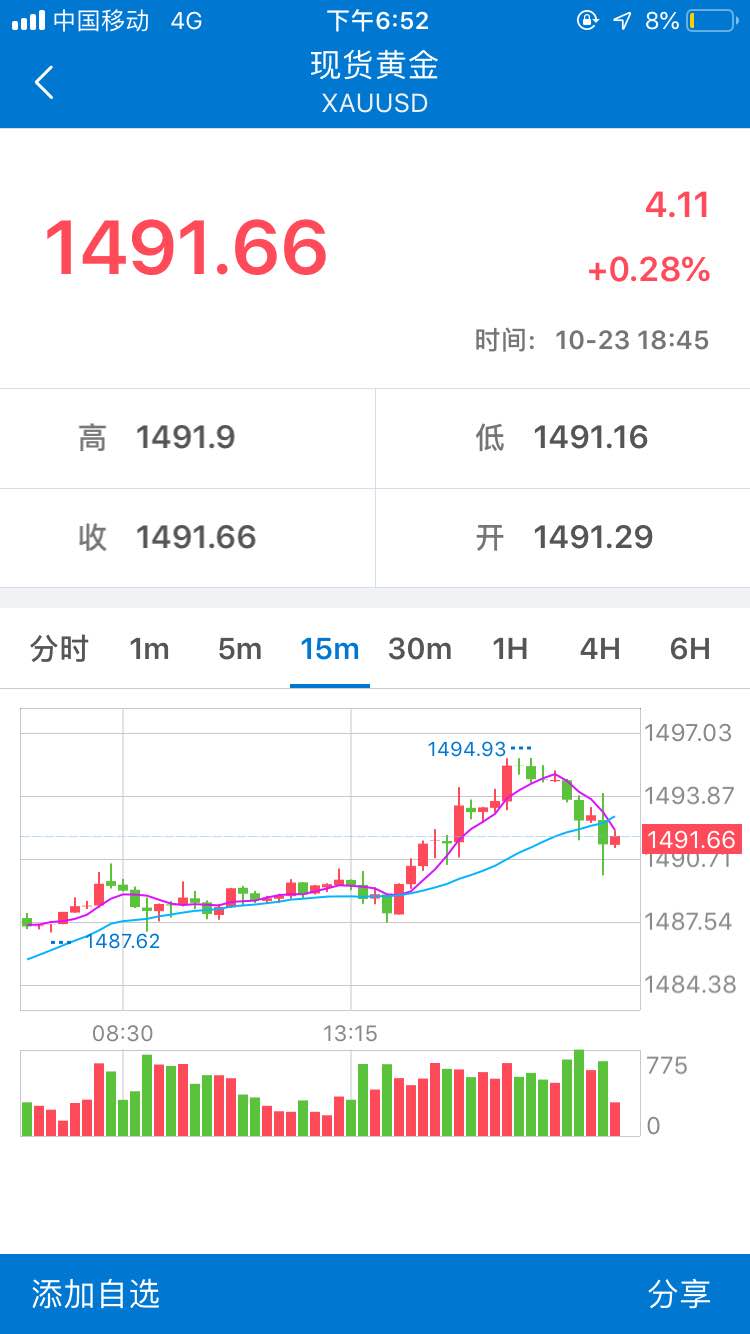The height and width of the screenshot is (1334, 750).
Task: Switch to the 5m timeframe
Action: 240,649
